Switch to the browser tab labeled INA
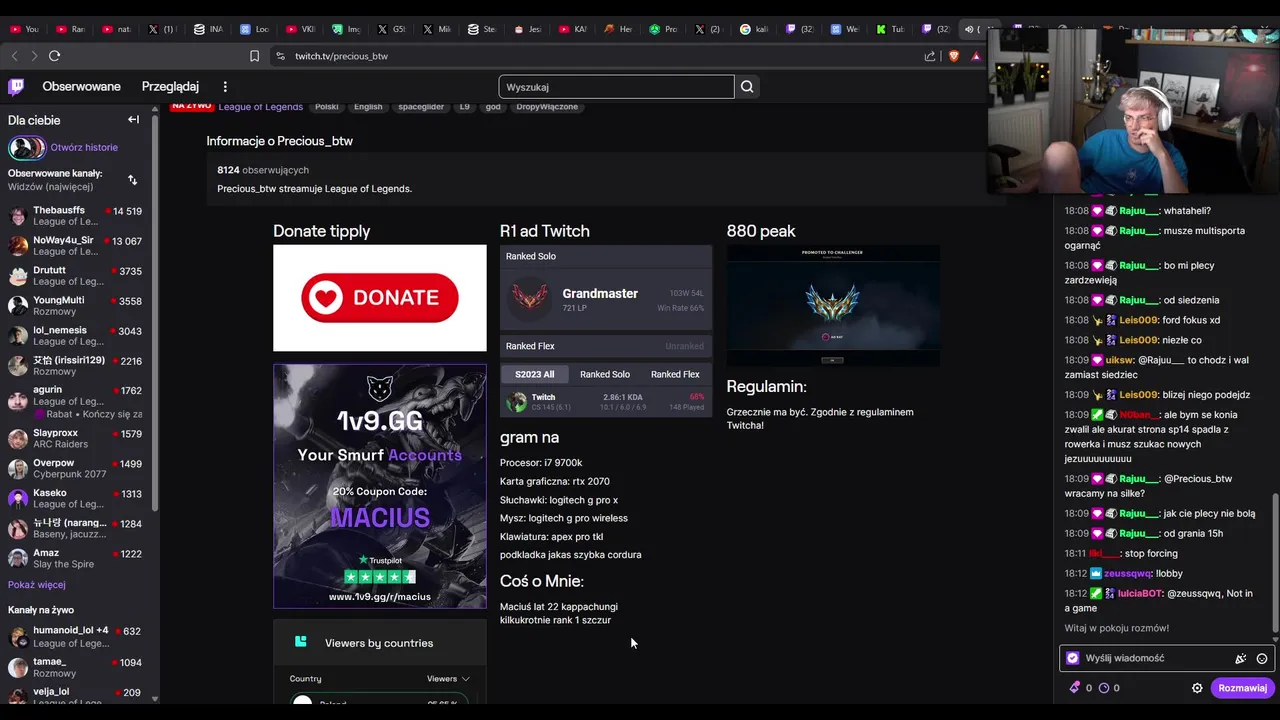This screenshot has width=1280, height=720. click(x=208, y=29)
